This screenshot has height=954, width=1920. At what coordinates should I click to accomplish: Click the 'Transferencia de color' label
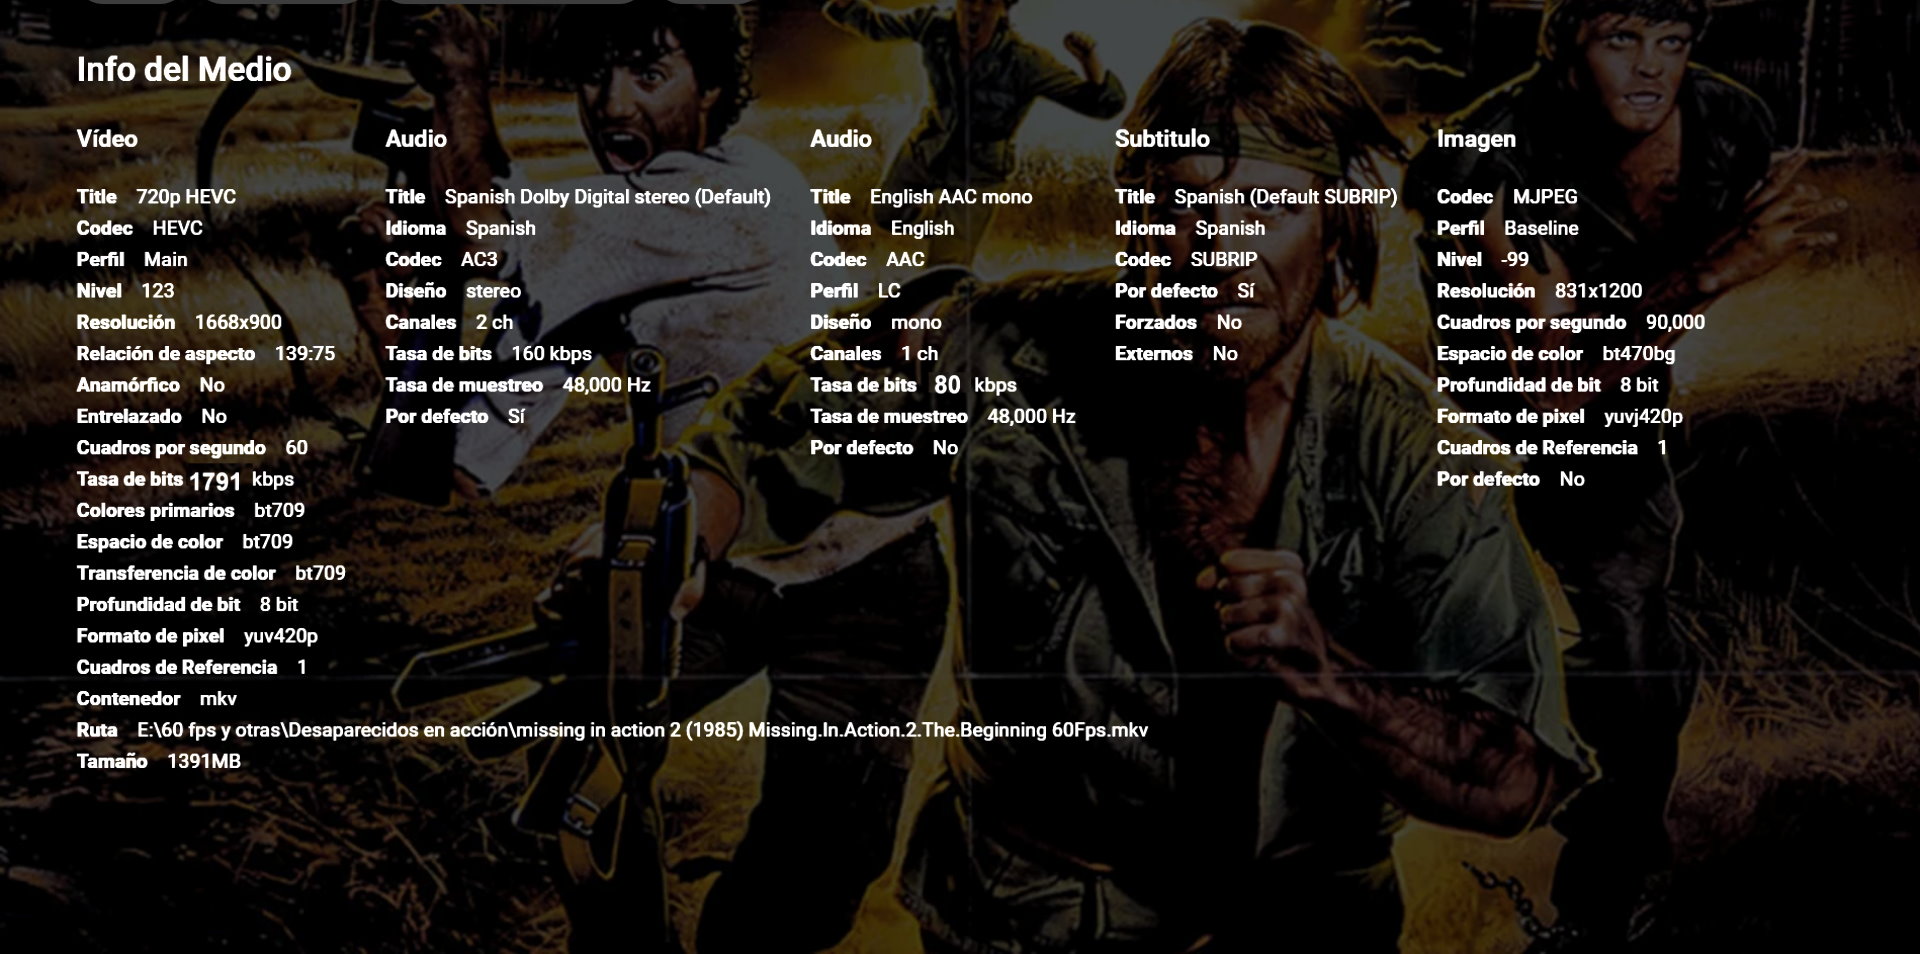point(176,573)
